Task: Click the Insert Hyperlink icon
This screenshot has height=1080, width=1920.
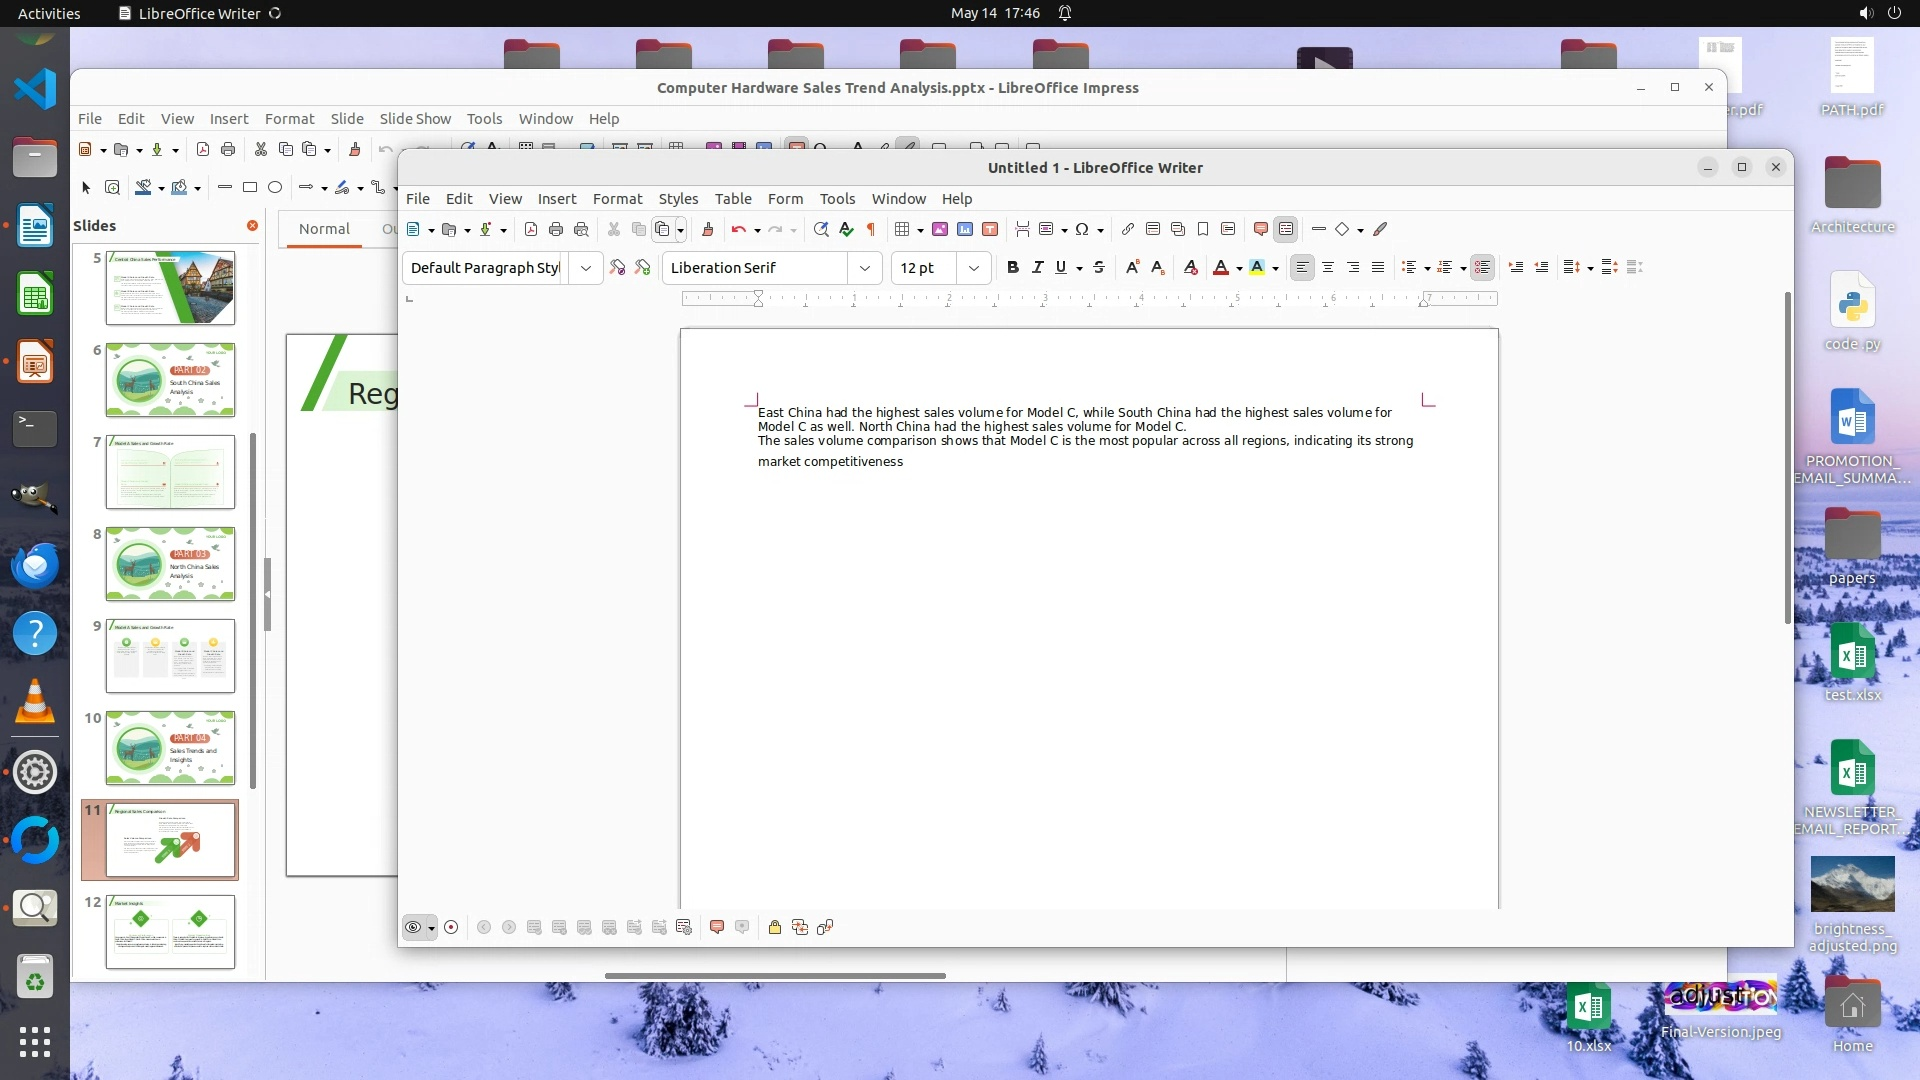Action: (1127, 229)
